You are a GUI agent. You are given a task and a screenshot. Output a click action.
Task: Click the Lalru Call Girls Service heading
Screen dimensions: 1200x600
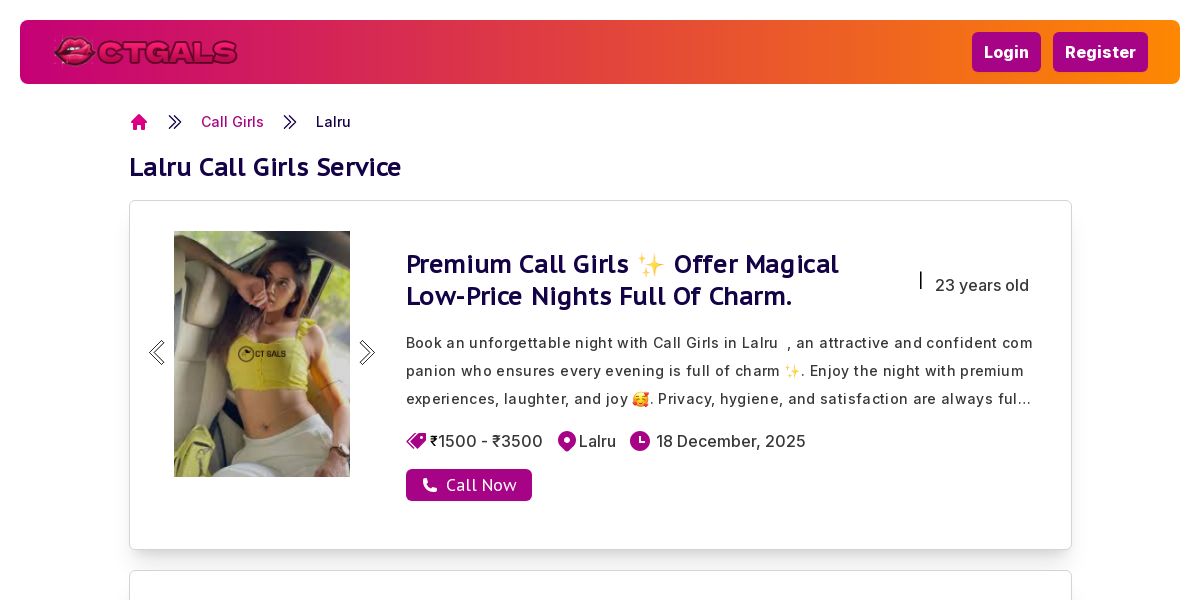coord(265,167)
